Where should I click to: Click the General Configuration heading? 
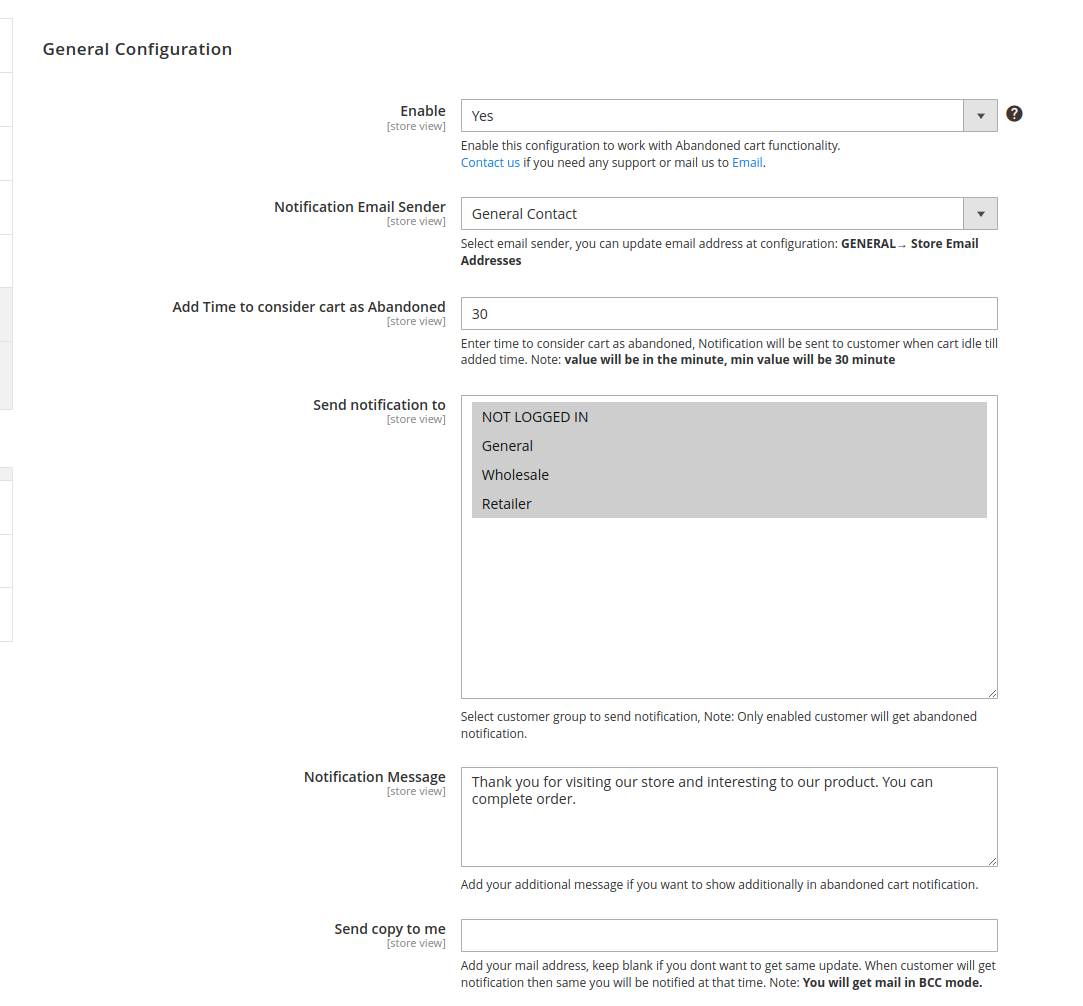point(137,49)
